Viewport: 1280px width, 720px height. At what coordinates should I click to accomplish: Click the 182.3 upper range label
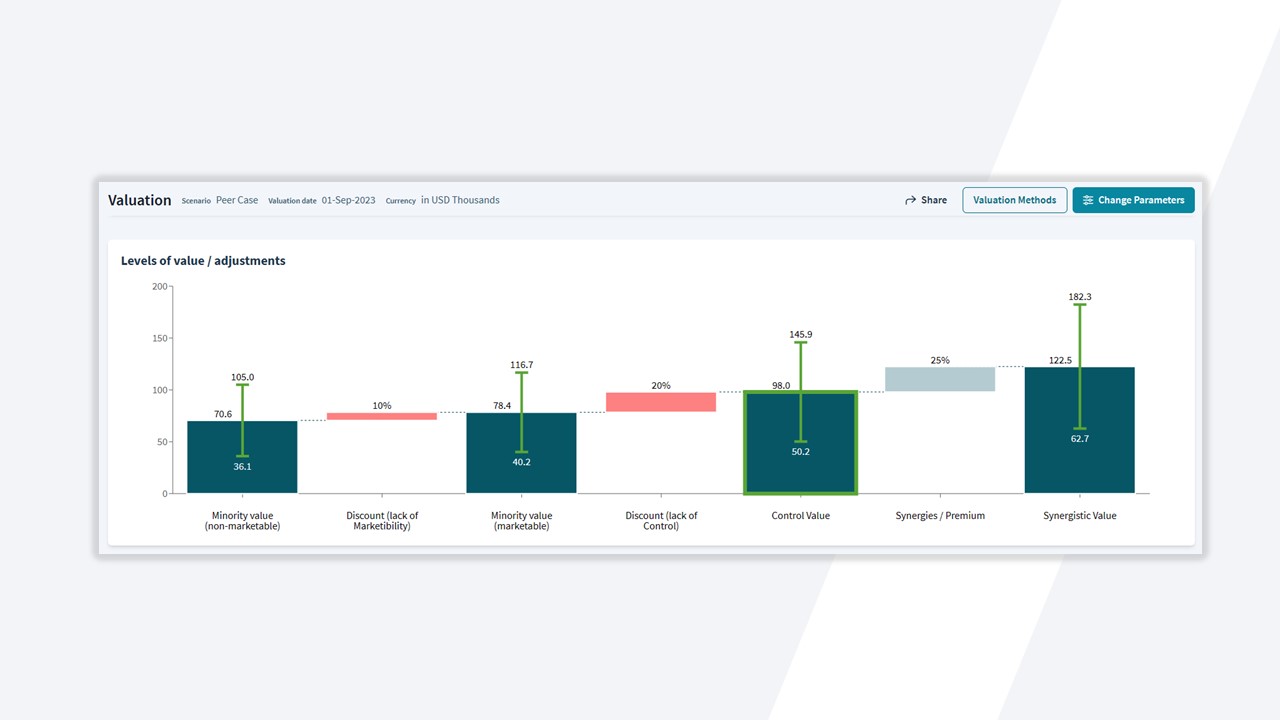coord(1080,297)
